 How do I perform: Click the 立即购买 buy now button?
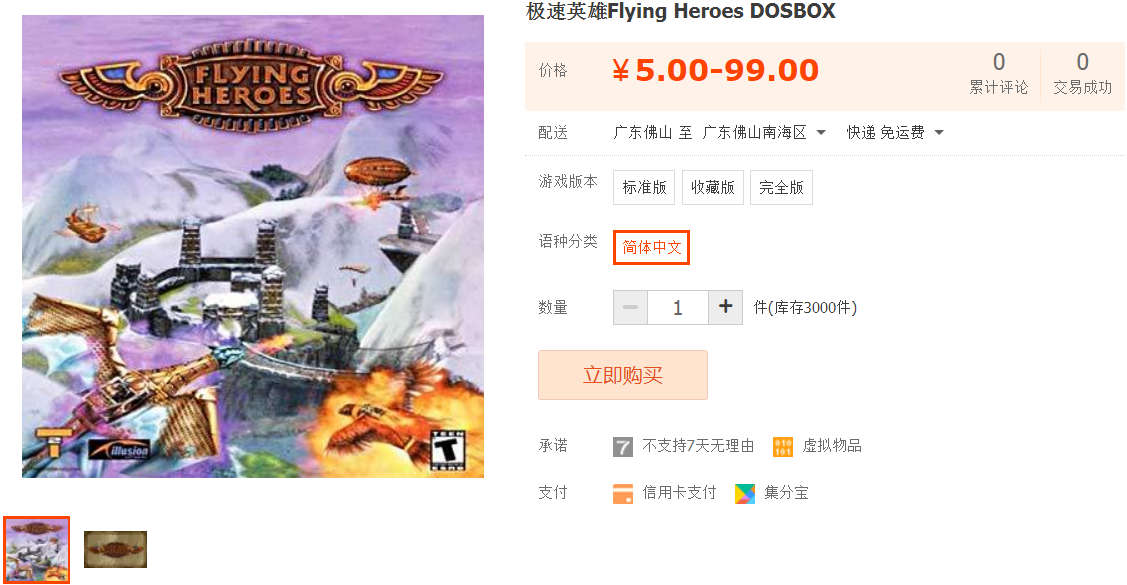click(x=622, y=375)
